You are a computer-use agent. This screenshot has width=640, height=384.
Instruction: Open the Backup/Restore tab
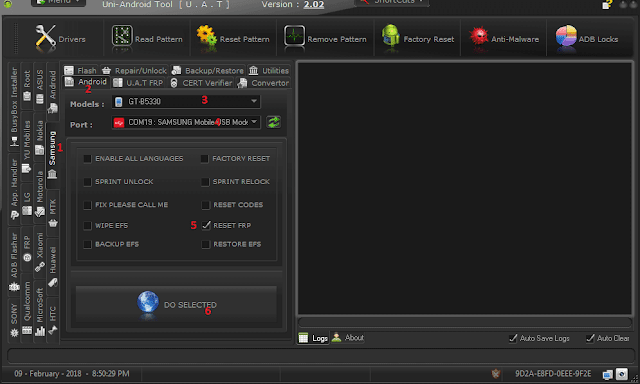point(207,70)
